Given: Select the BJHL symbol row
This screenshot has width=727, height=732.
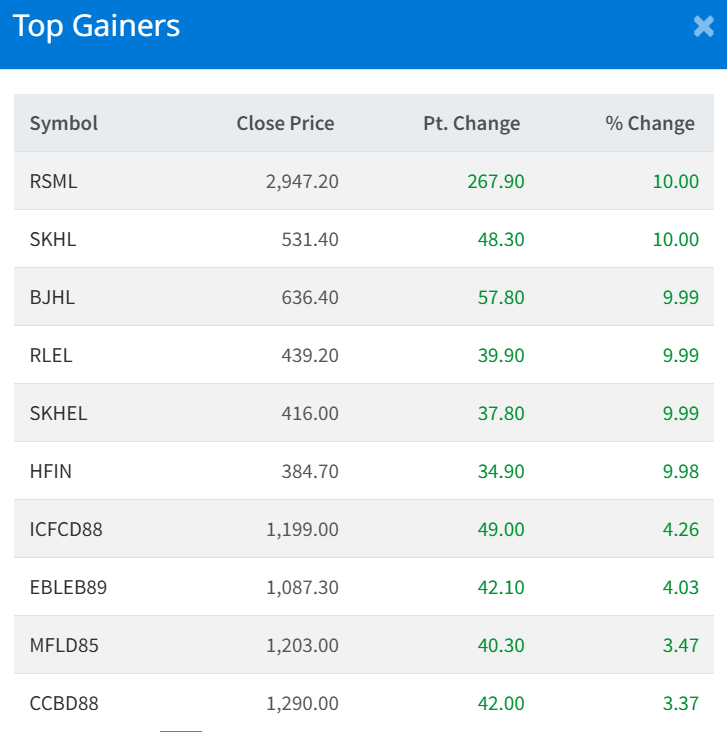Looking at the screenshot, I should 52,297.
